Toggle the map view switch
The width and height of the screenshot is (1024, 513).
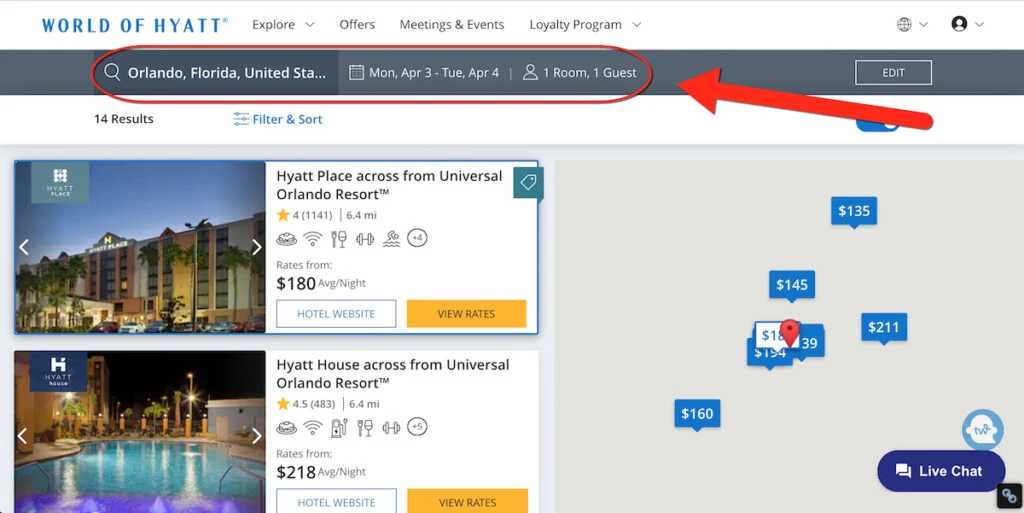(878, 123)
